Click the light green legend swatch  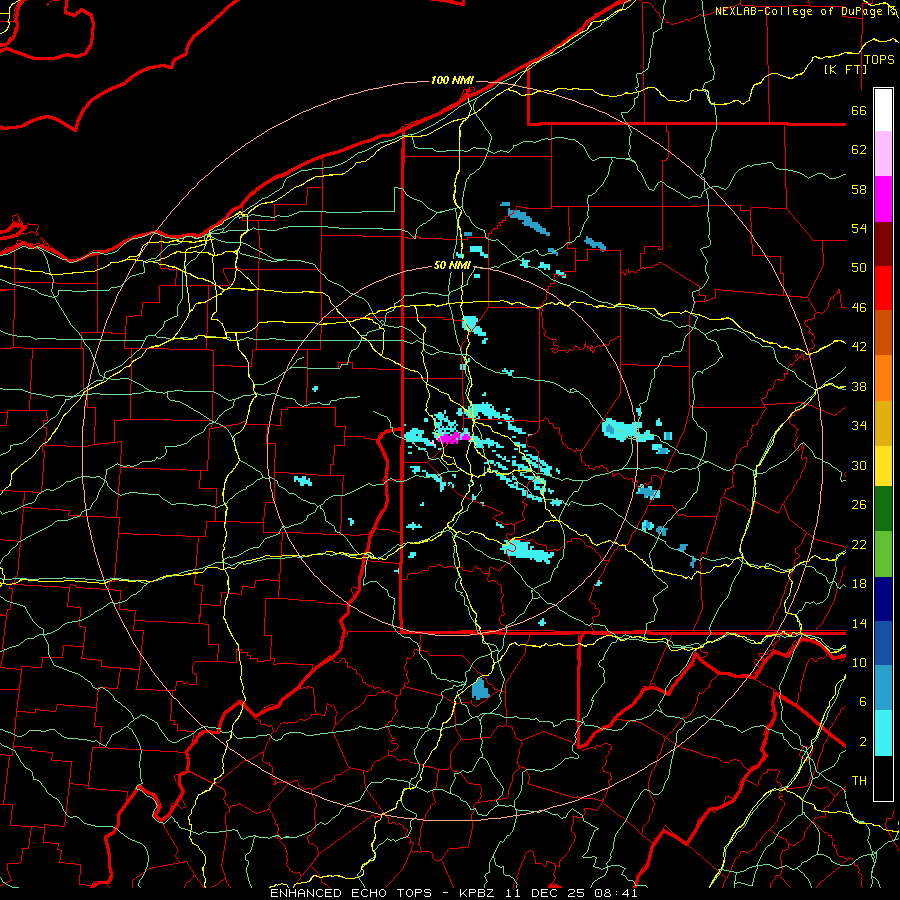pyautogui.click(x=883, y=554)
